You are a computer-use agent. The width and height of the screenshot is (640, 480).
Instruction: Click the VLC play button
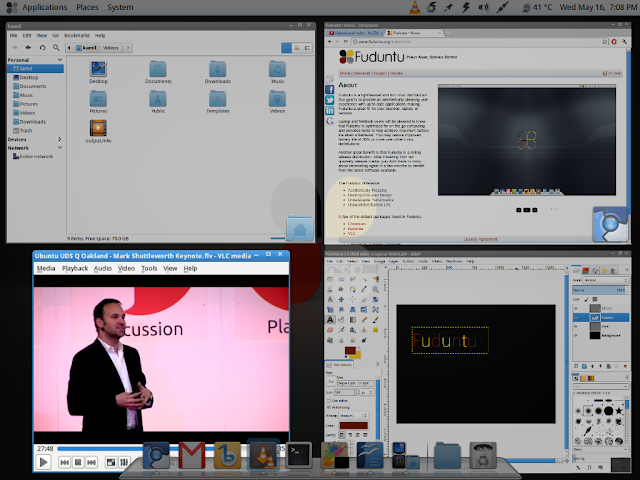(x=43, y=462)
